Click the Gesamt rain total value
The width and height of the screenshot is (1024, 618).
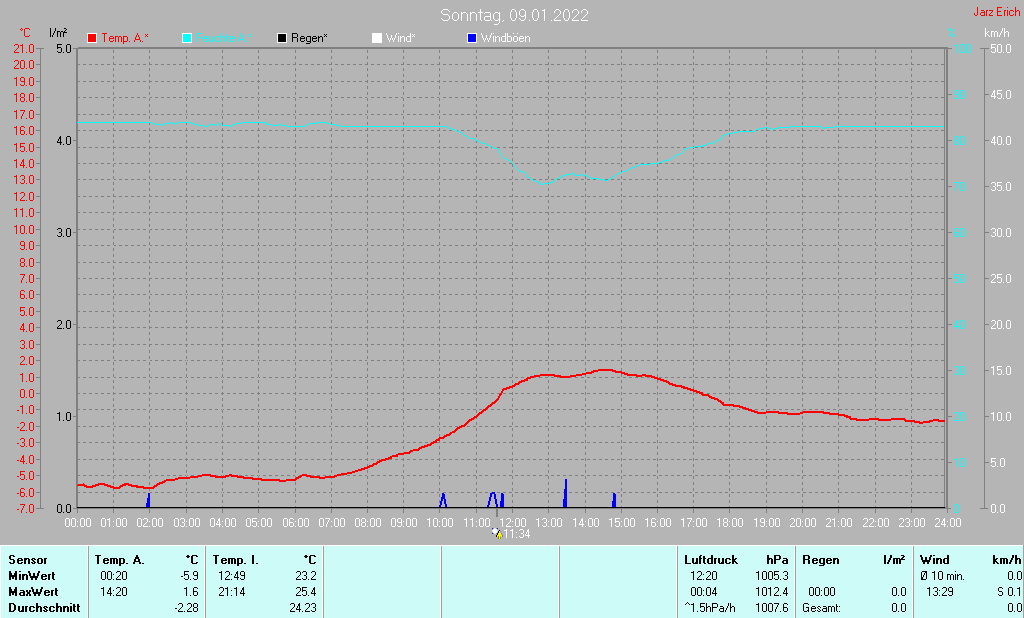(x=899, y=608)
